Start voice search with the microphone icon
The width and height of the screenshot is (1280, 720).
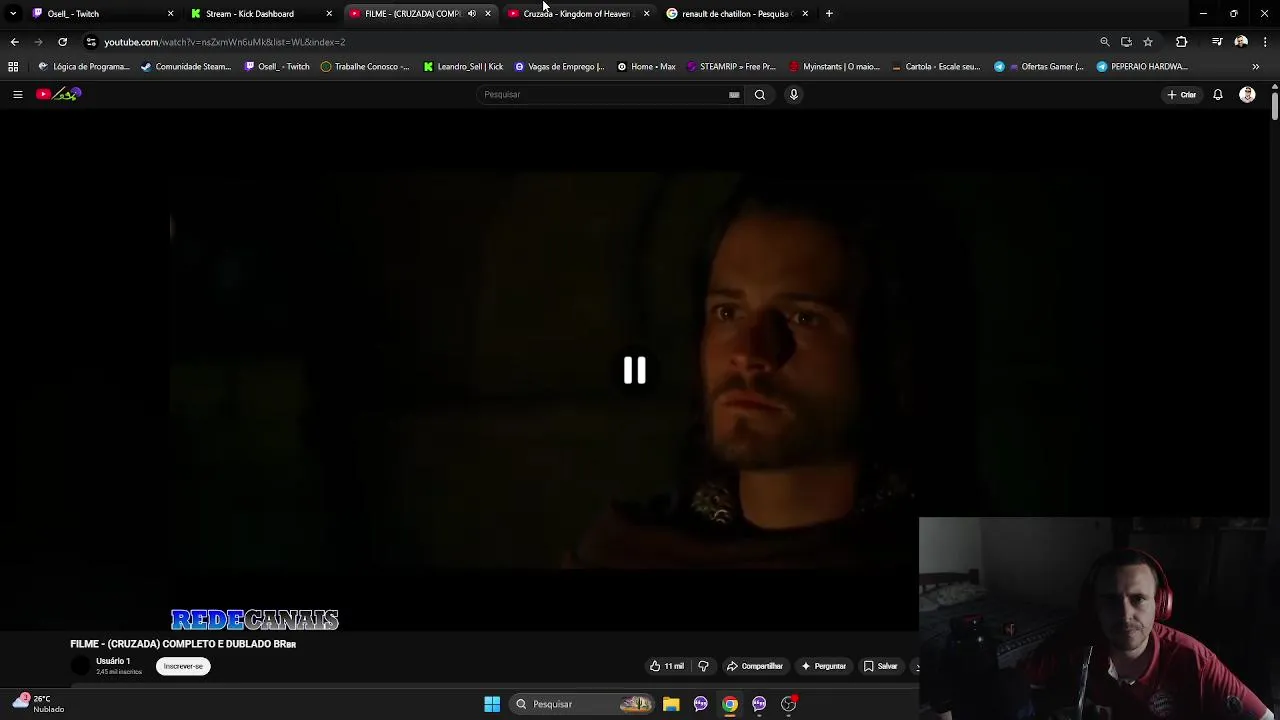coord(794,94)
